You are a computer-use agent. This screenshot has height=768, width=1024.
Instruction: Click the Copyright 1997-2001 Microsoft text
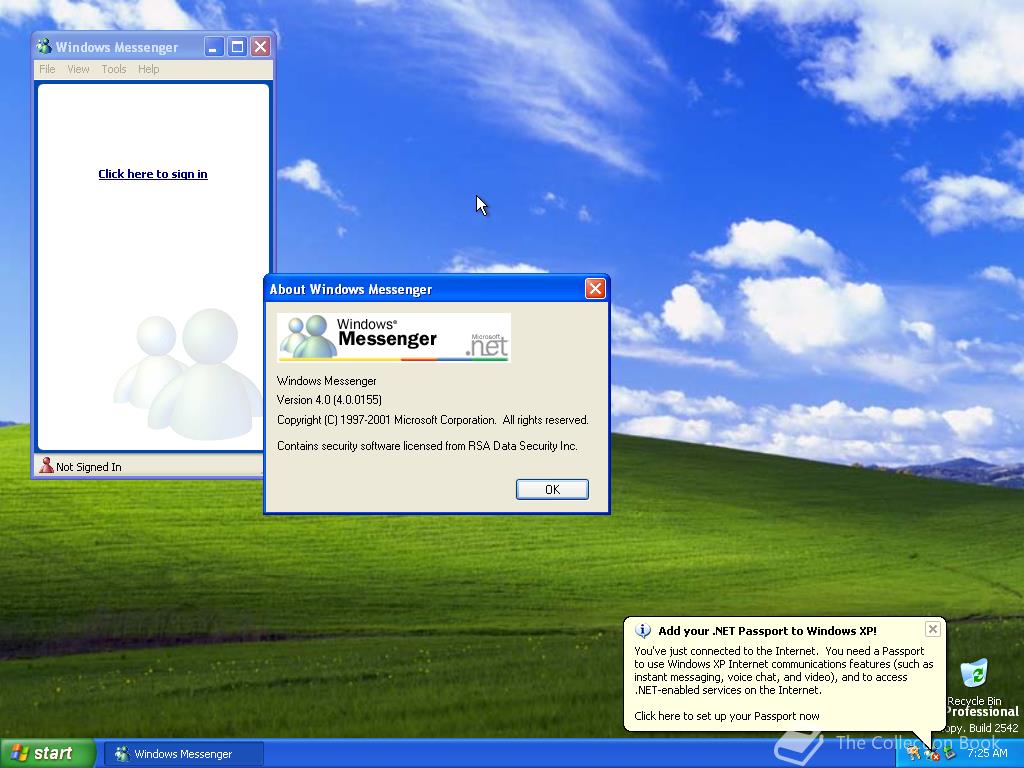pyautogui.click(x=433, y=420)
